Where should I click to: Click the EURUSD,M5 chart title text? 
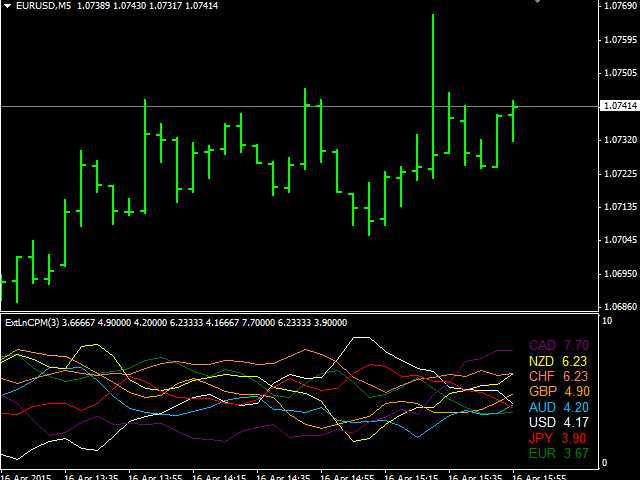click(43, 6)
